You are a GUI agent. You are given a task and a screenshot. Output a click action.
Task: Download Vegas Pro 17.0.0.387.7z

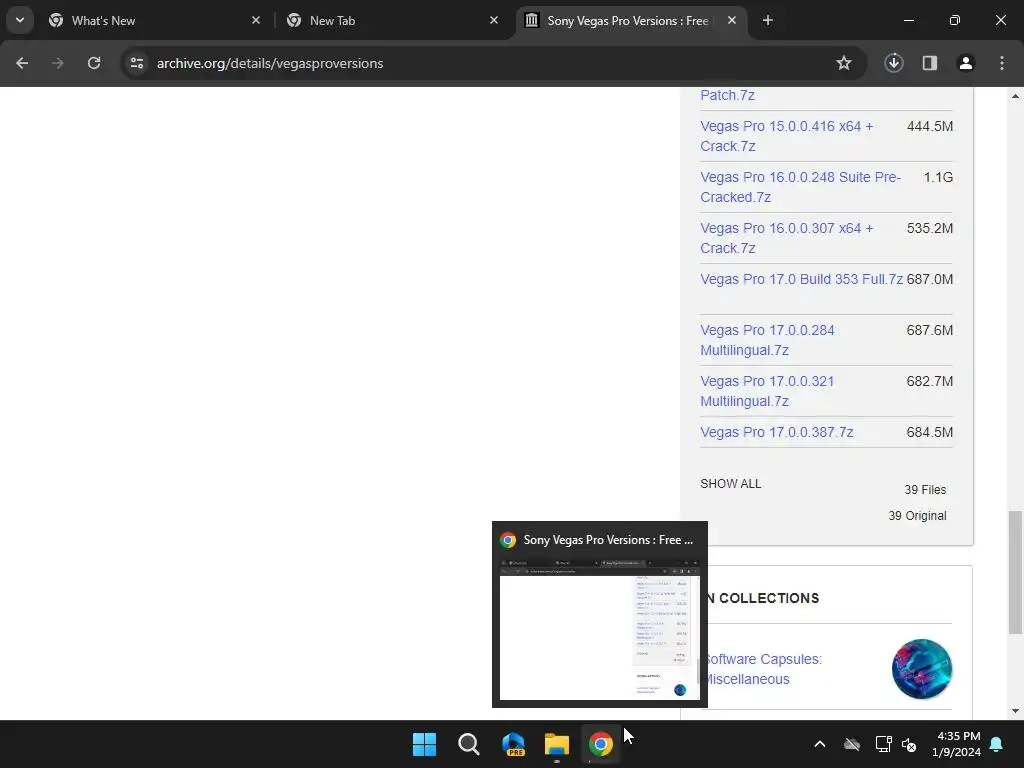click(x=776, y=432)
